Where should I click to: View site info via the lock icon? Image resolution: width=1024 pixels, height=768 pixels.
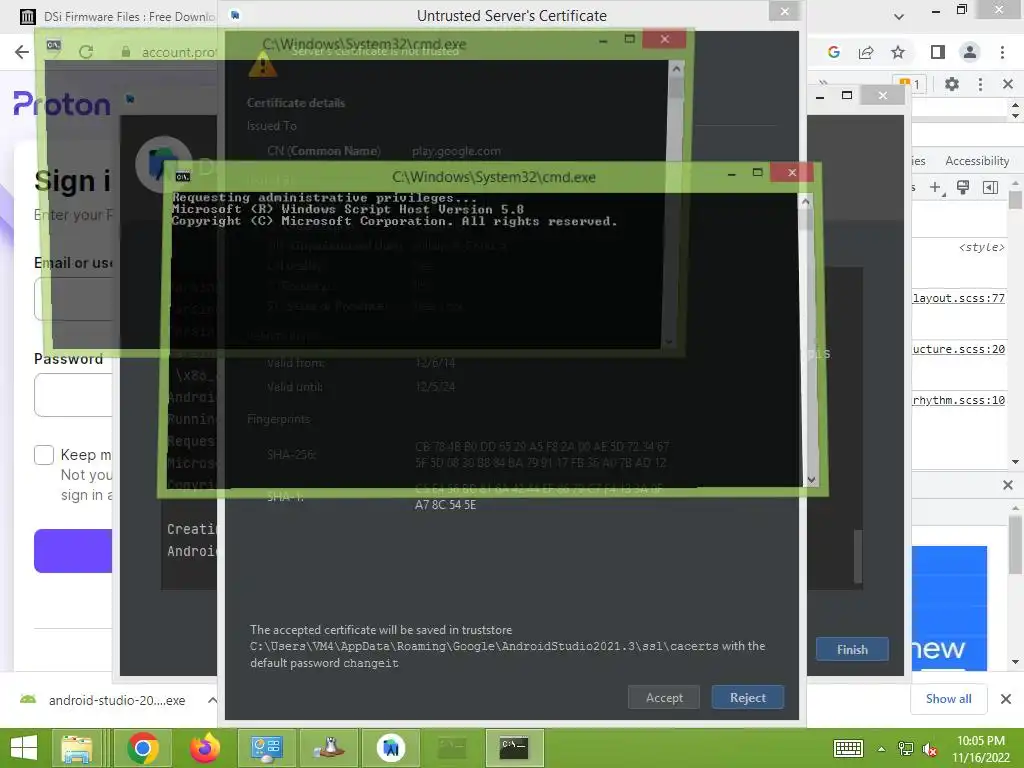[126, 52]
